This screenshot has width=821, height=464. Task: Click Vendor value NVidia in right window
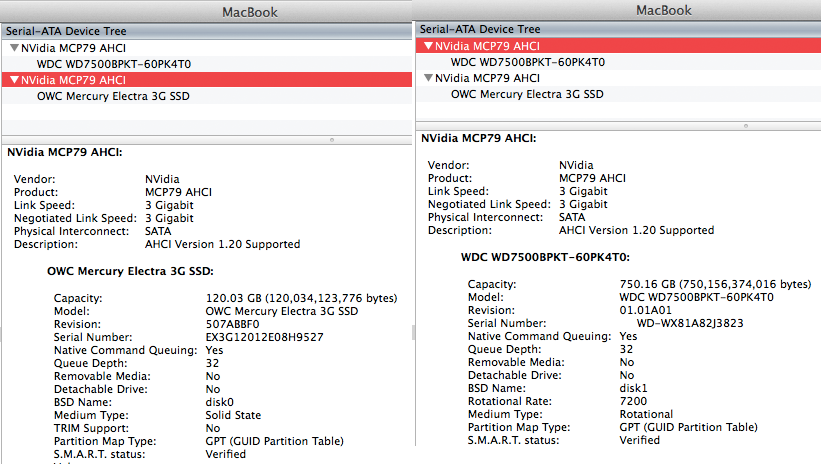[x=576, y=165]
